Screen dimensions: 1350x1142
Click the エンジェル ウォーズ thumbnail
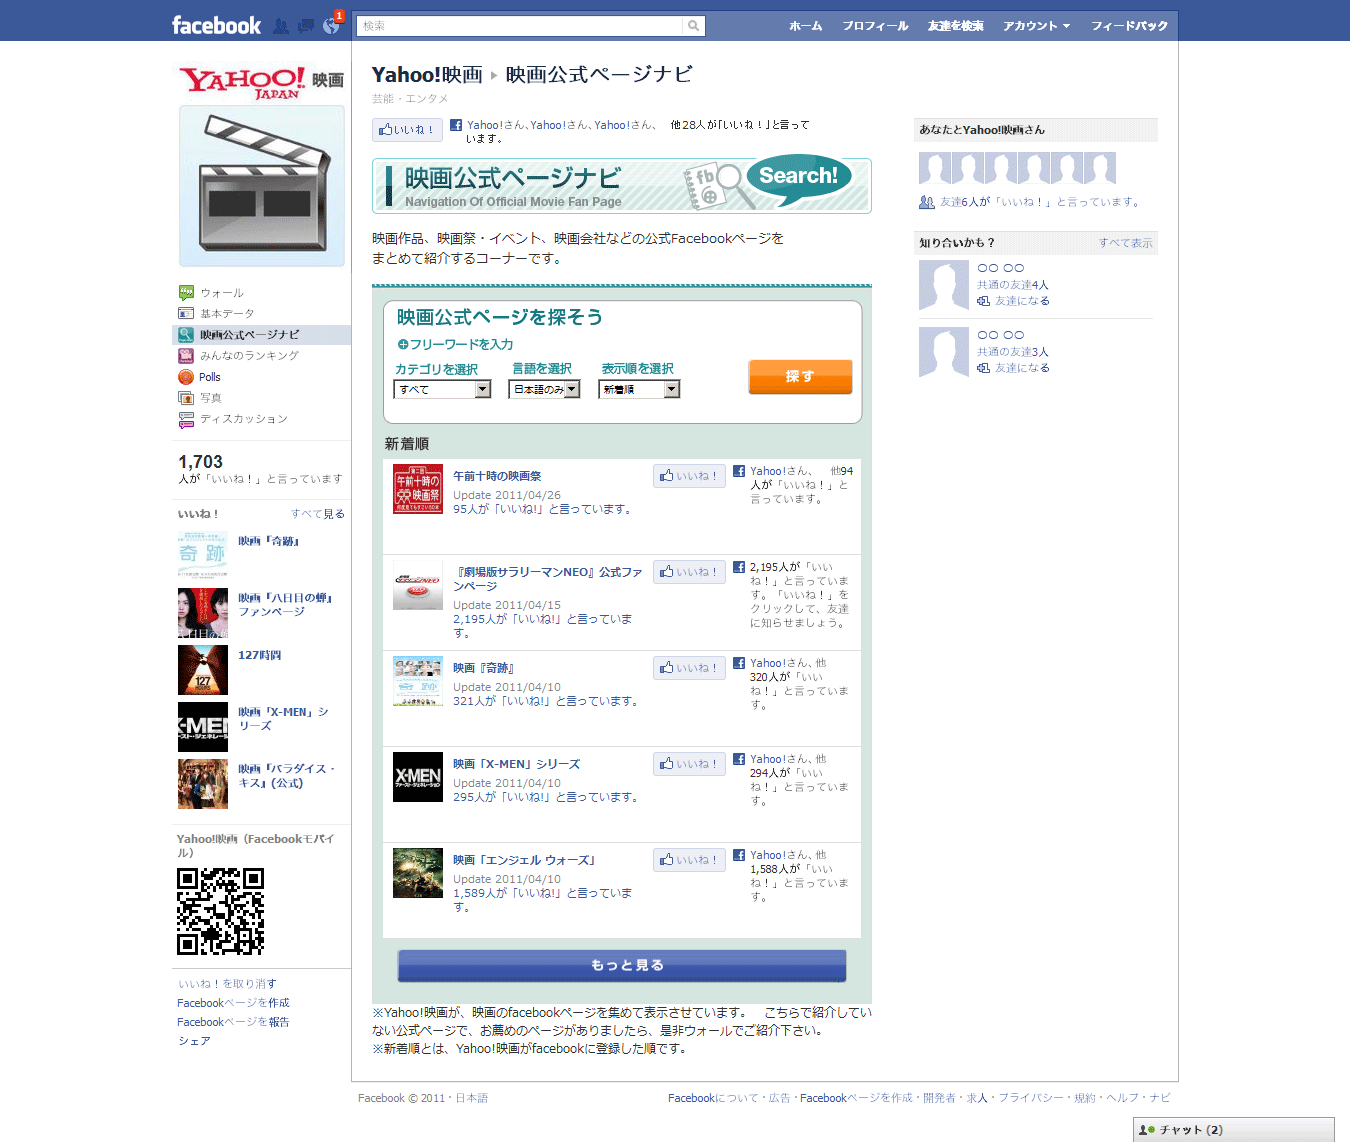pyautogui.click(x=418, y=873)
